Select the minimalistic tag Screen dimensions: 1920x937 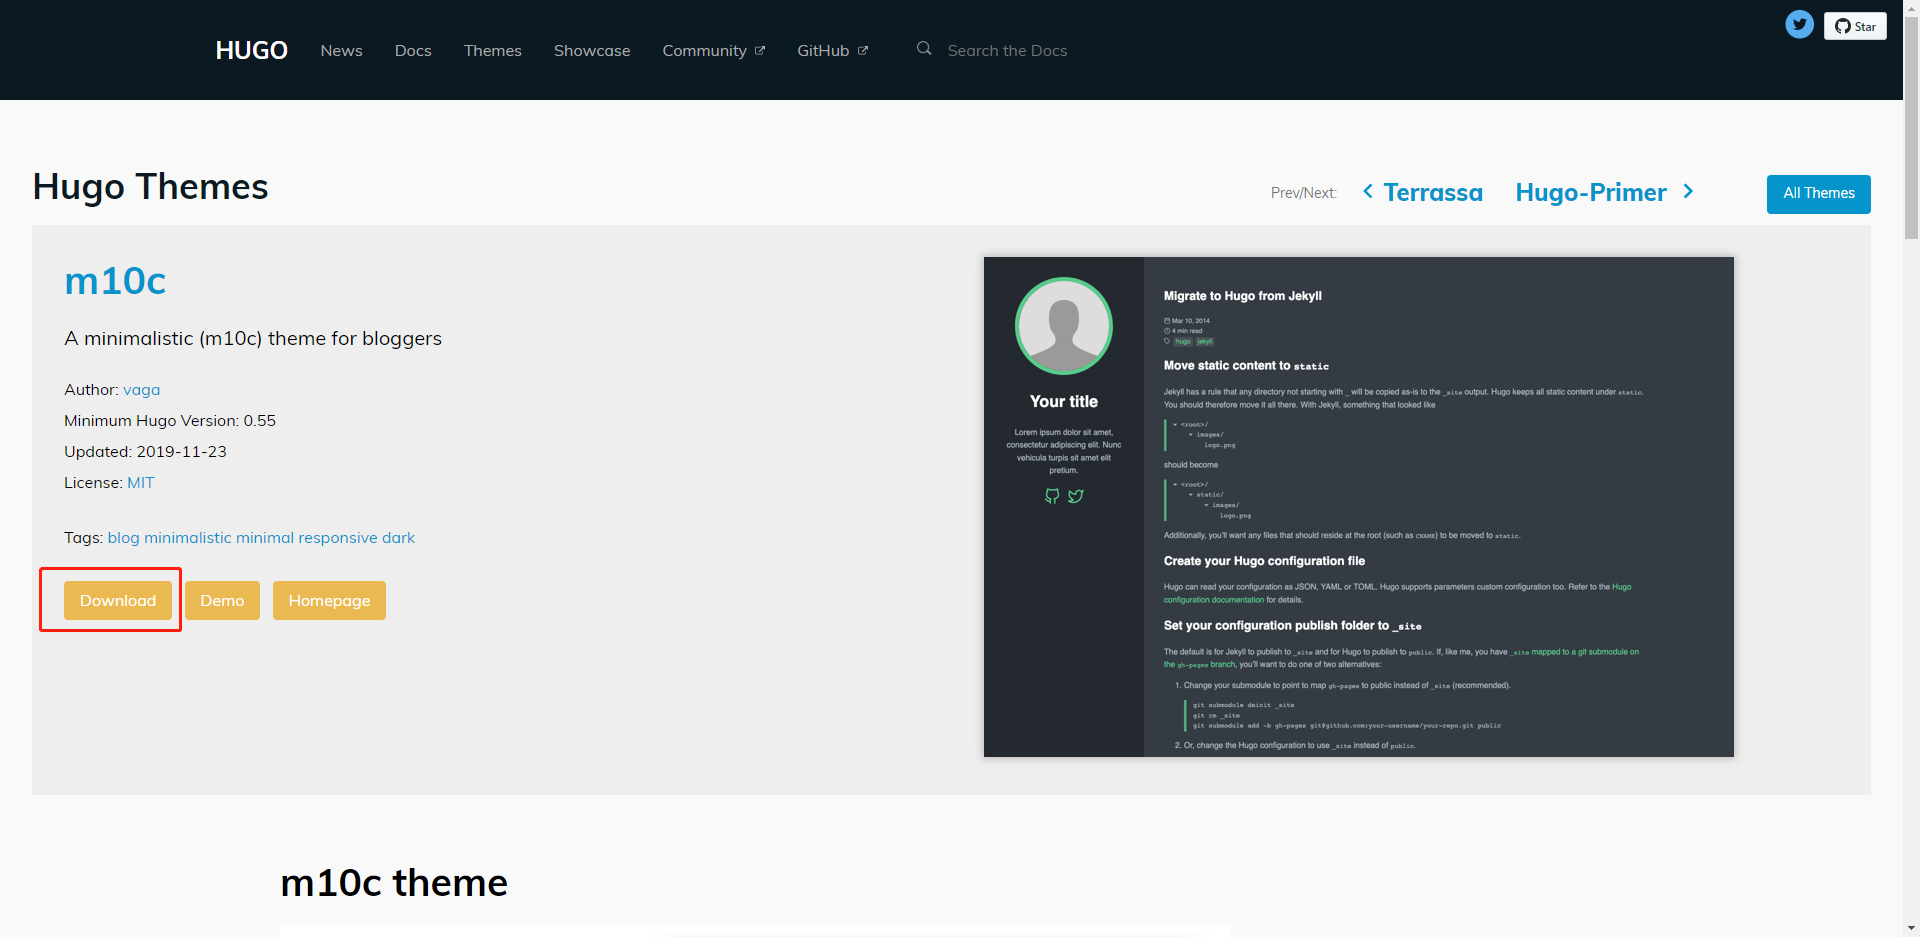188,538
